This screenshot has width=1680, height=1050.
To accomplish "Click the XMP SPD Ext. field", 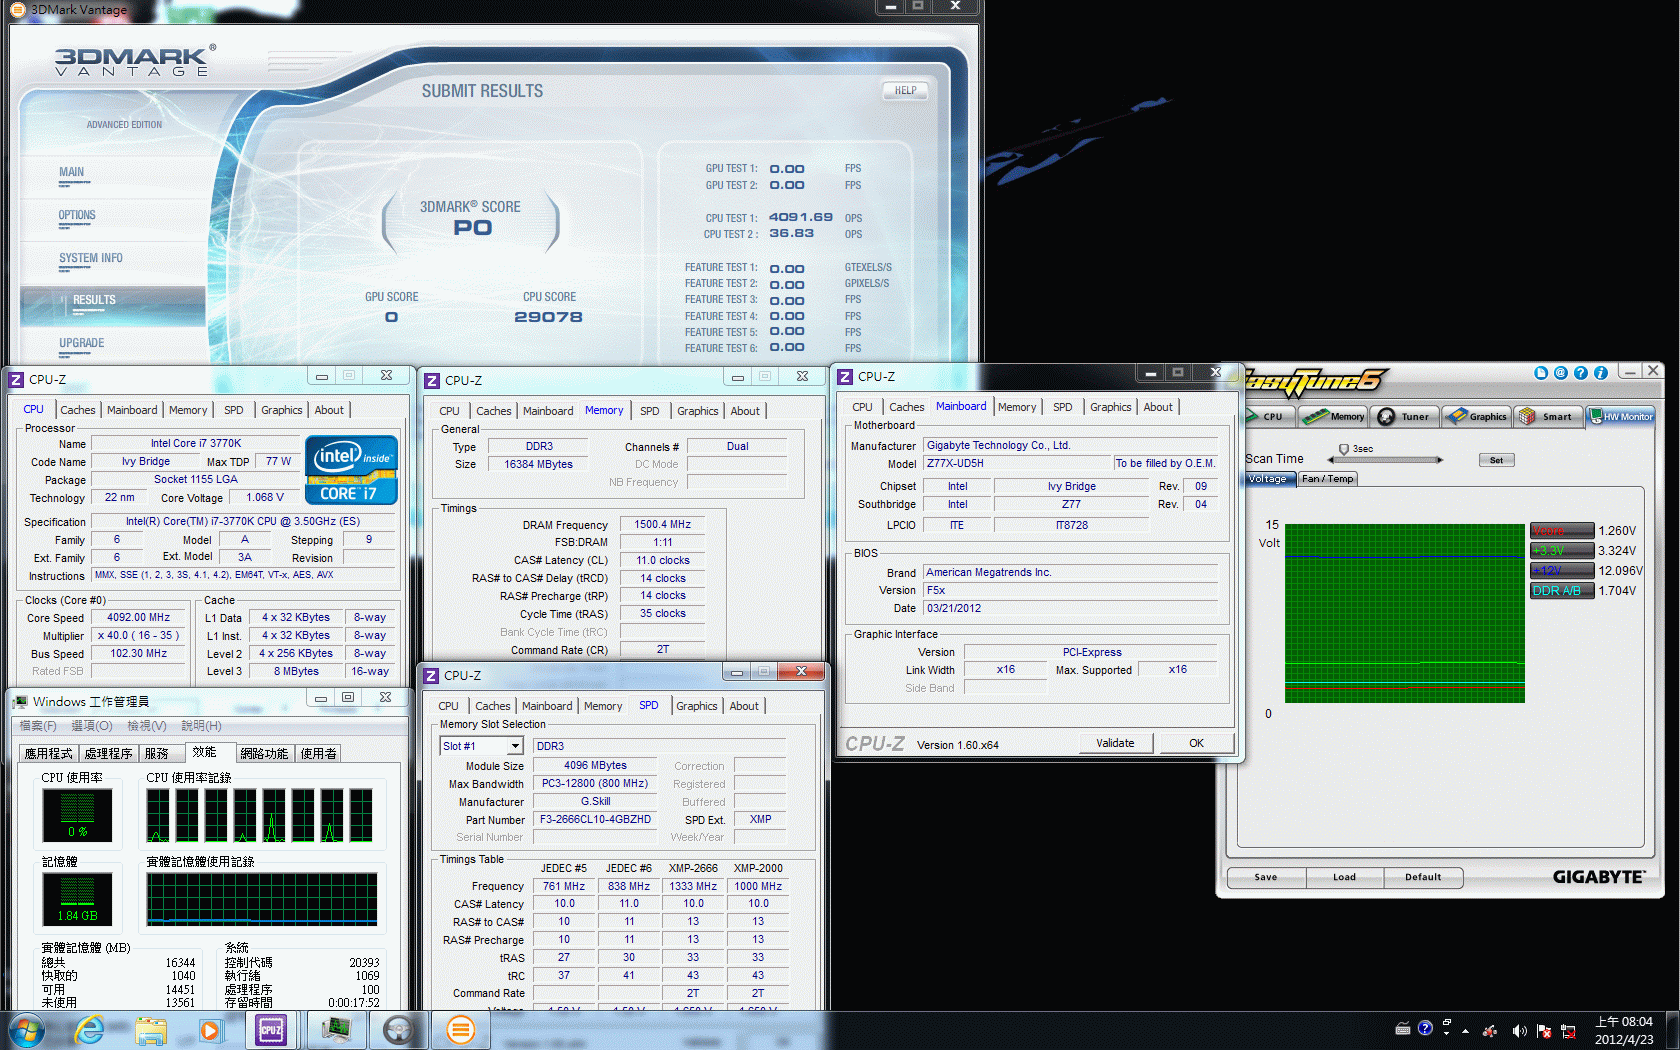I will pyautogui.click(x=761, y=819).
